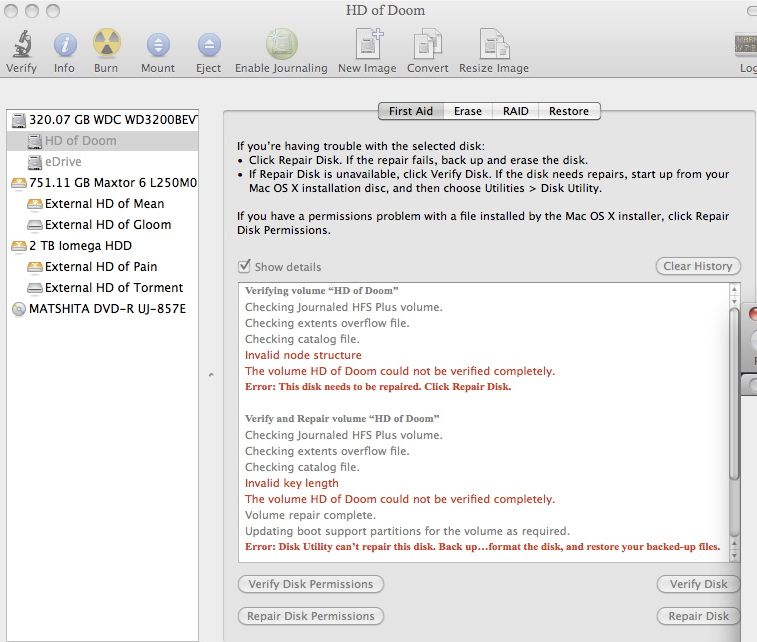This screenshot has height=642, width=757.
Task: Click the log scroll up arrow at top
Action: tap(734, 289)
